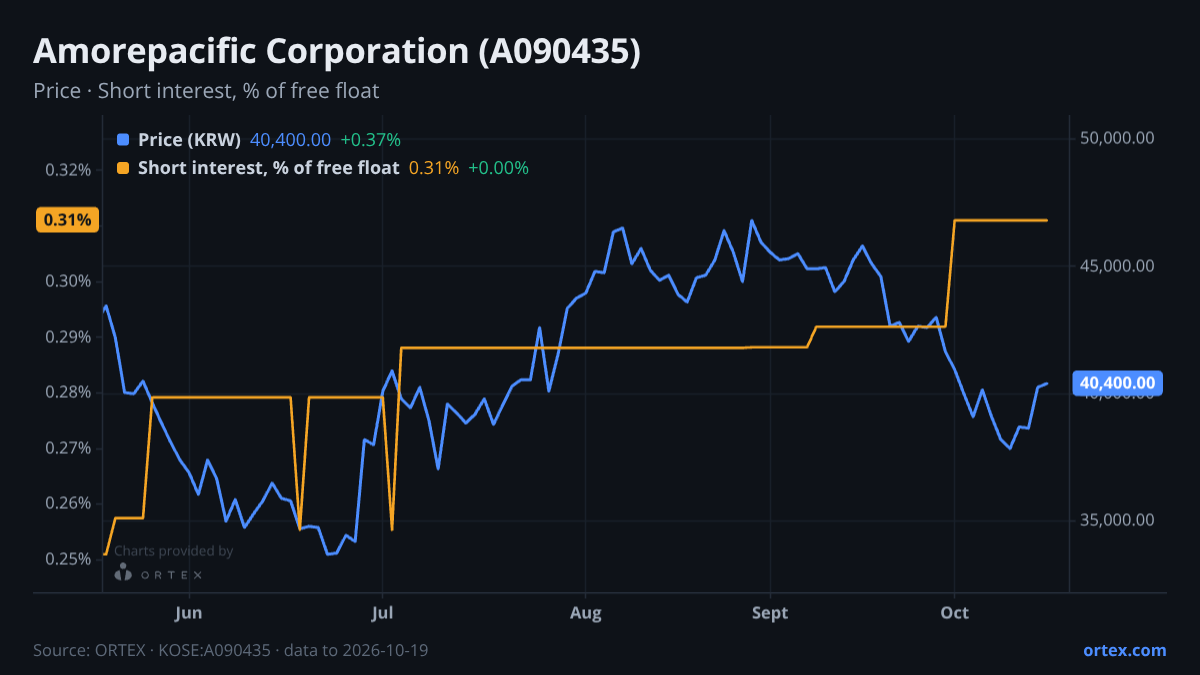Click the Jul x-axis label
This screenshot has width=1200, height=675.
[x=382, y=613]
